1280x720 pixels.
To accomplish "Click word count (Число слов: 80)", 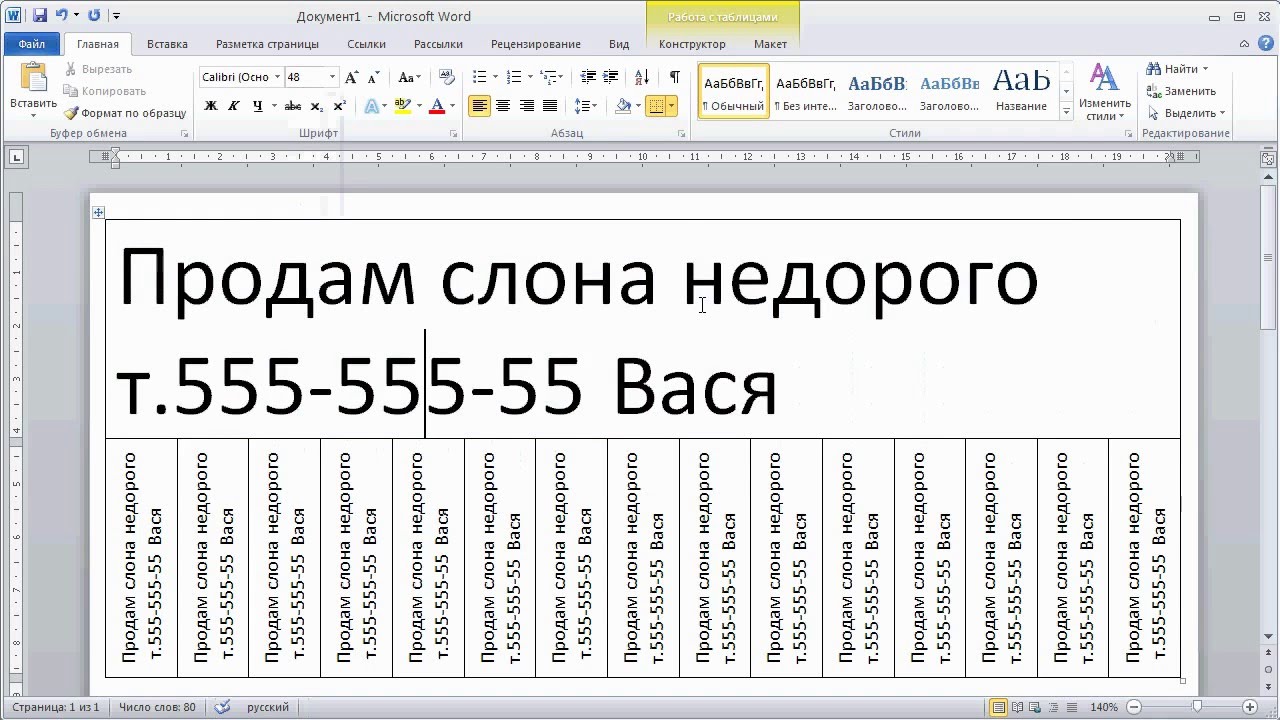I will click(157, 707).
